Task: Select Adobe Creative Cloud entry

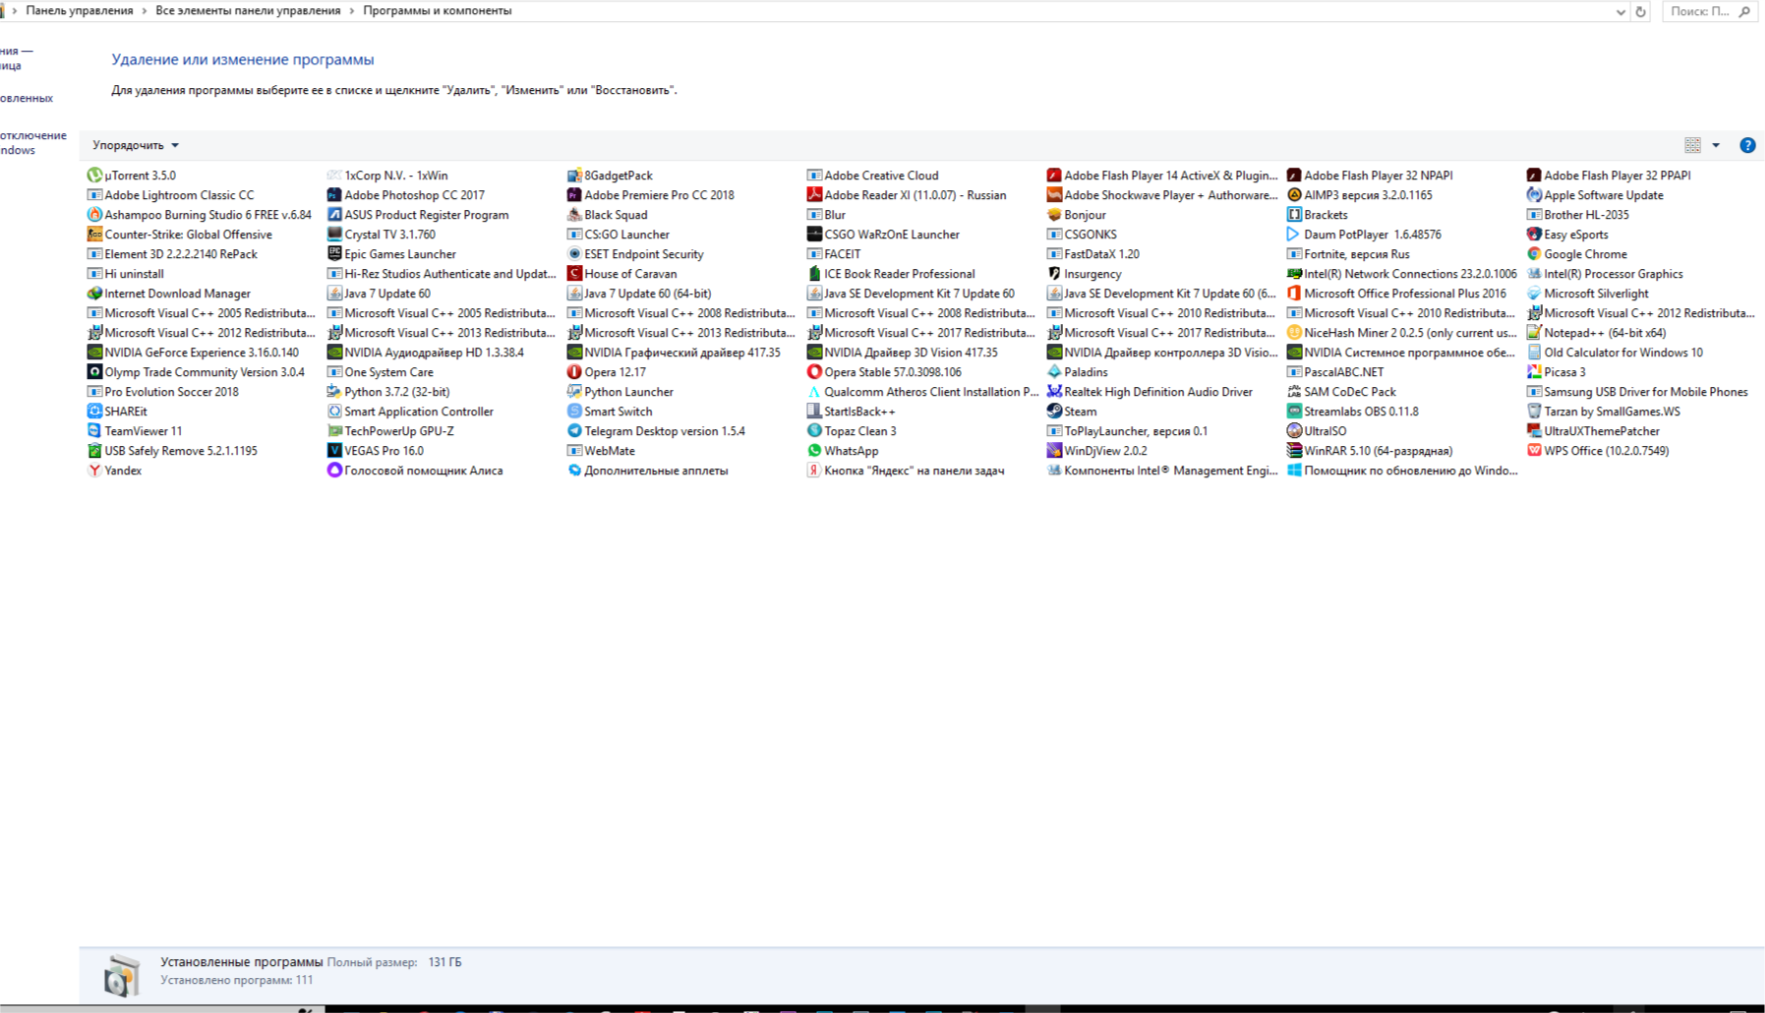Action: click(873, 175)
